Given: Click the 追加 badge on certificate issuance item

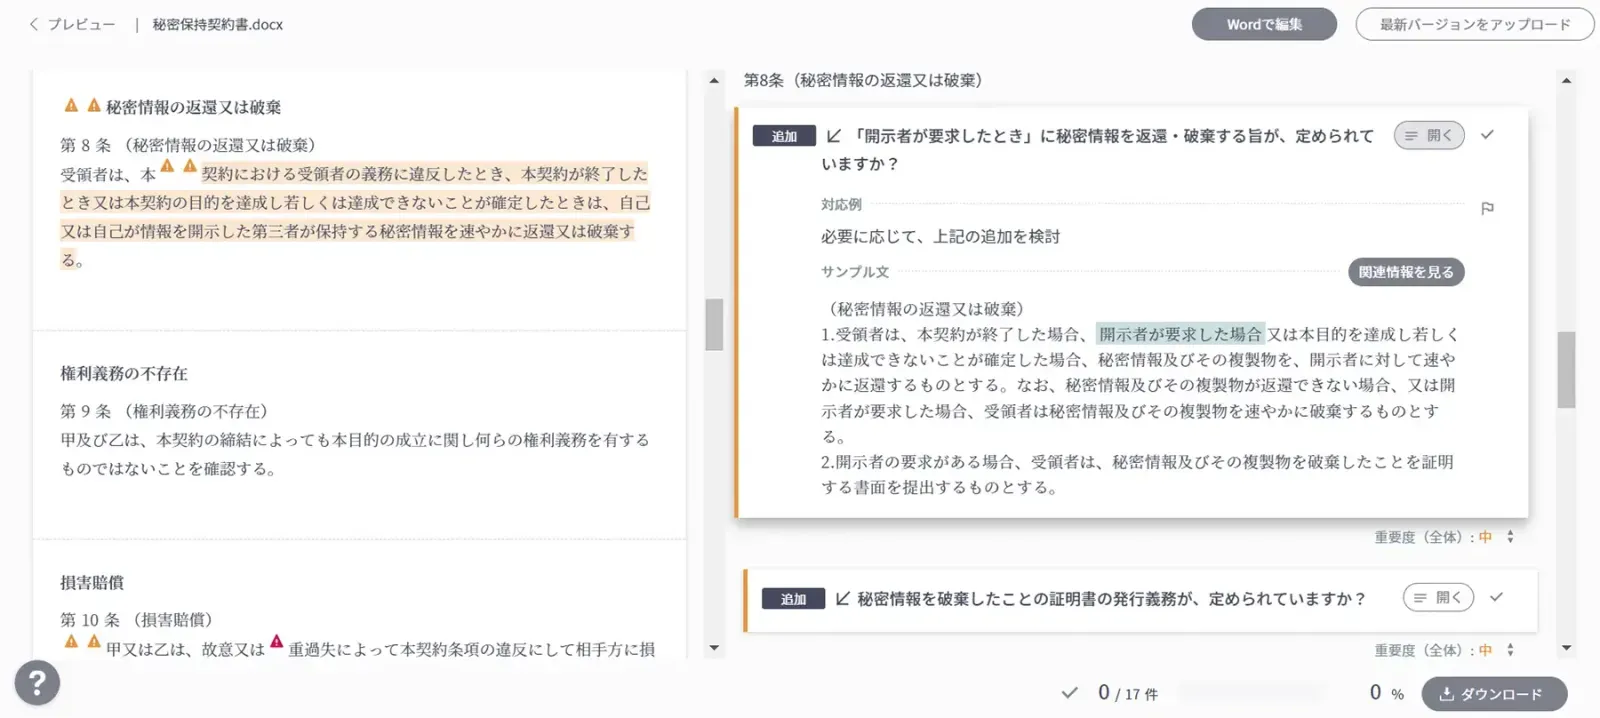Looking at the screenshot, I should tap(793, 599).
